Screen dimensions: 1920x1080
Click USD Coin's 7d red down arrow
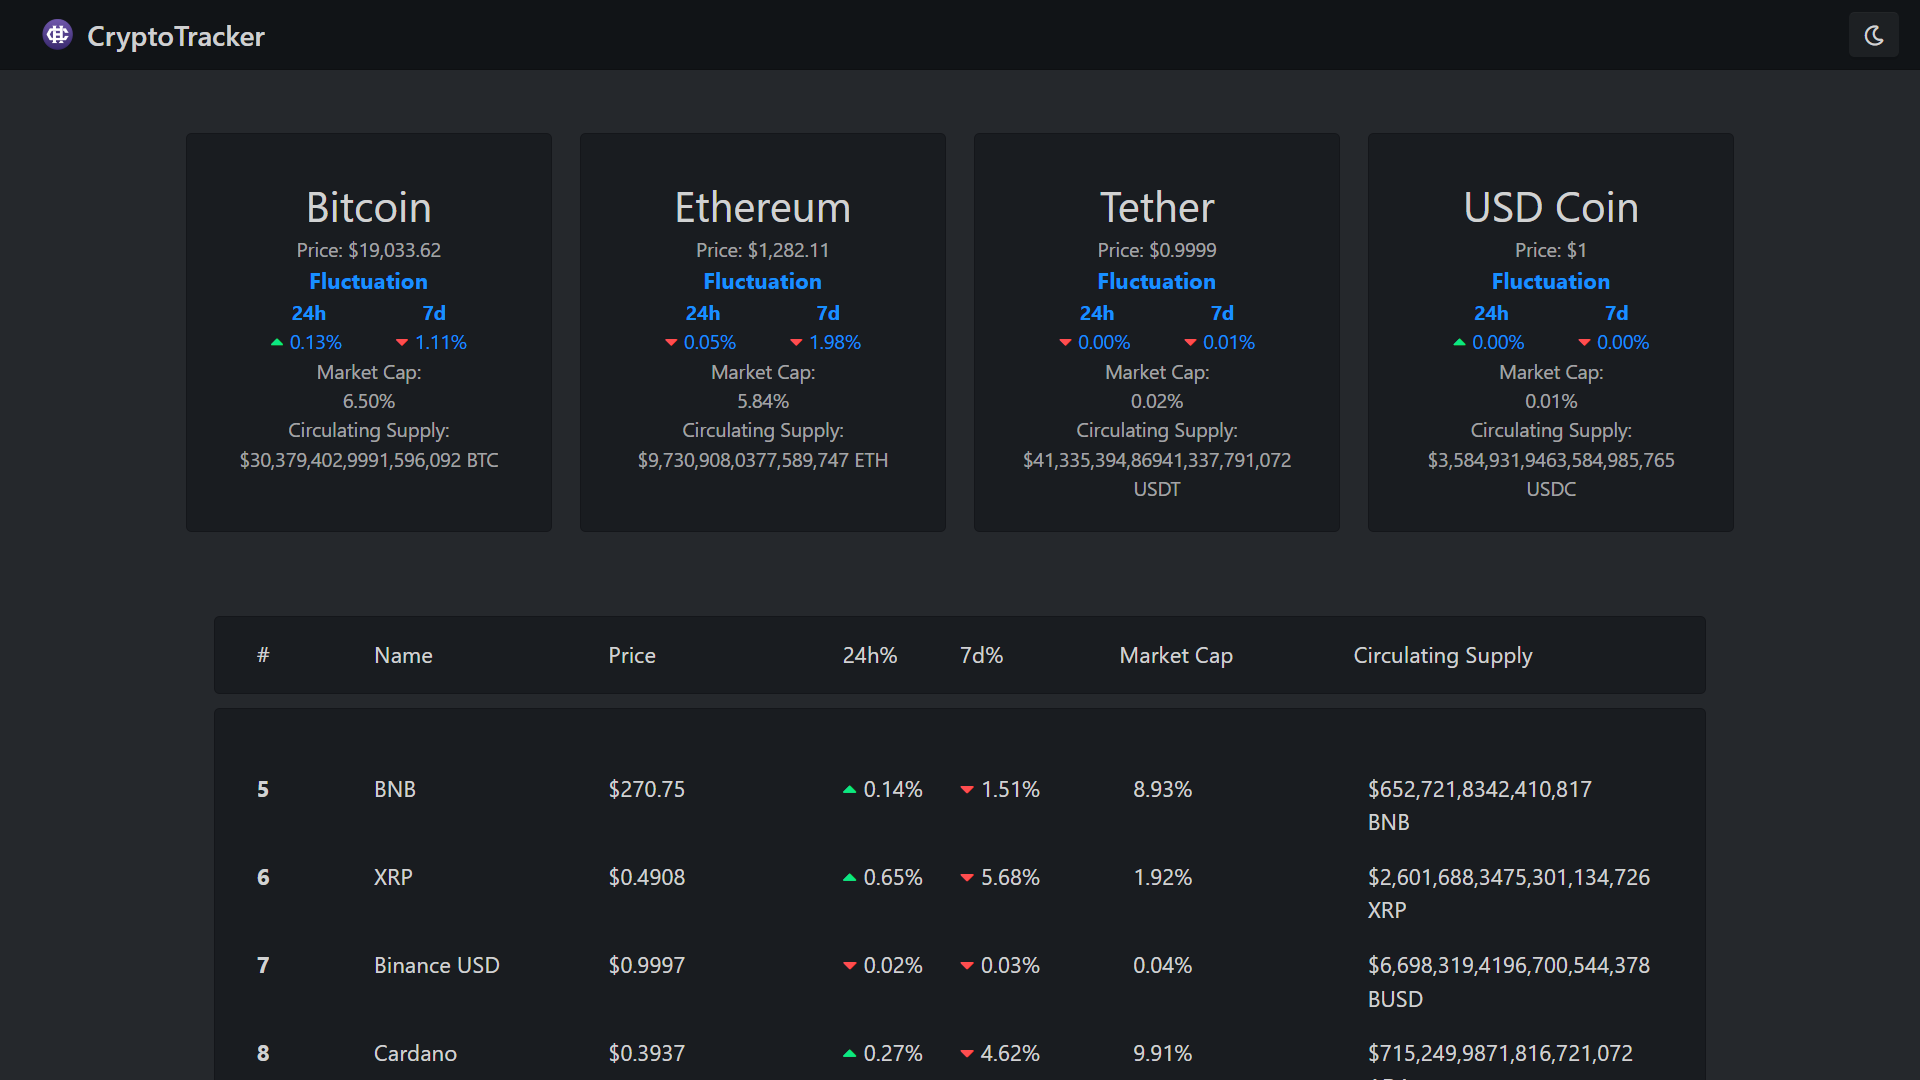(1584, 343)
